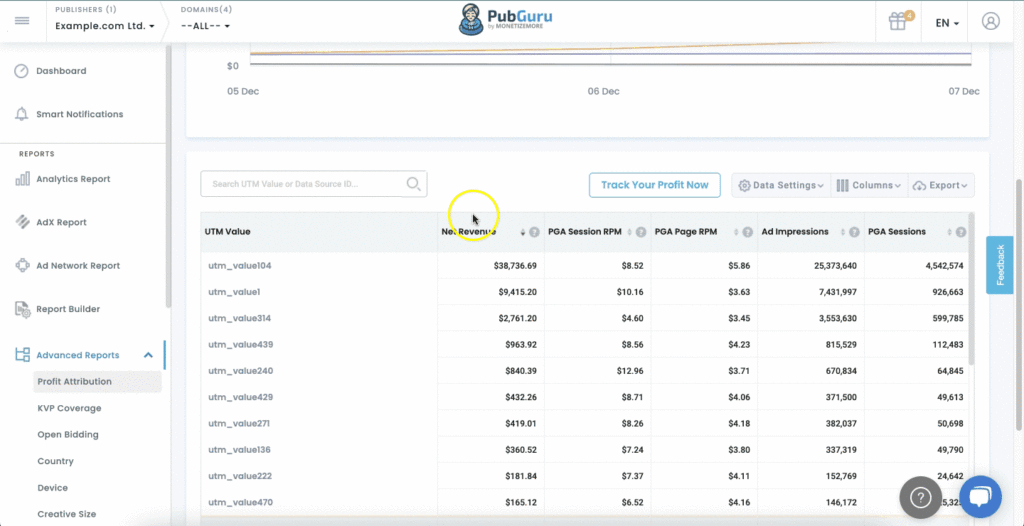Collapse the Advanced Reports section

click(148, 355)
